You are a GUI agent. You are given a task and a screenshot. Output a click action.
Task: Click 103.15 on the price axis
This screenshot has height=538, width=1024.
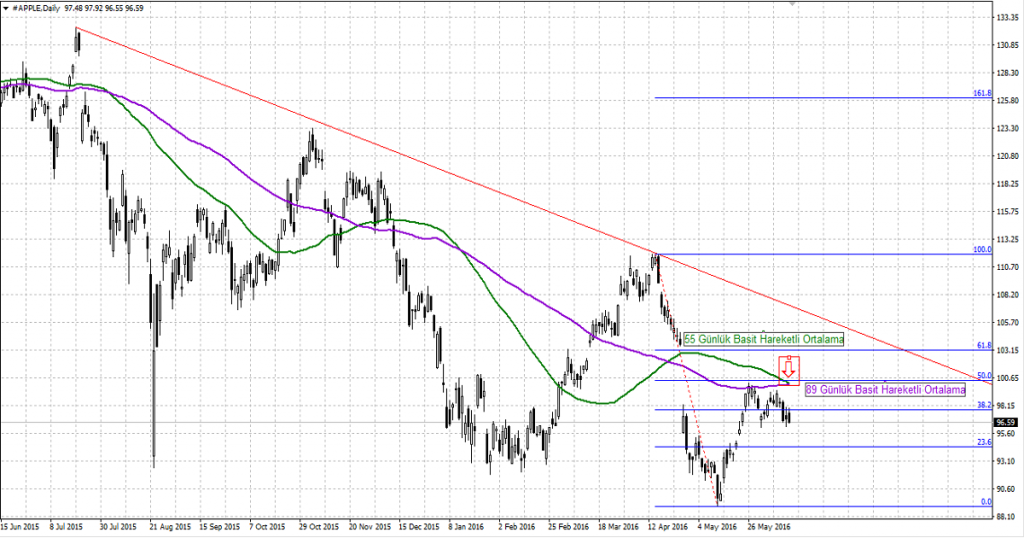pyautogui.click(x=1008, y=350)
